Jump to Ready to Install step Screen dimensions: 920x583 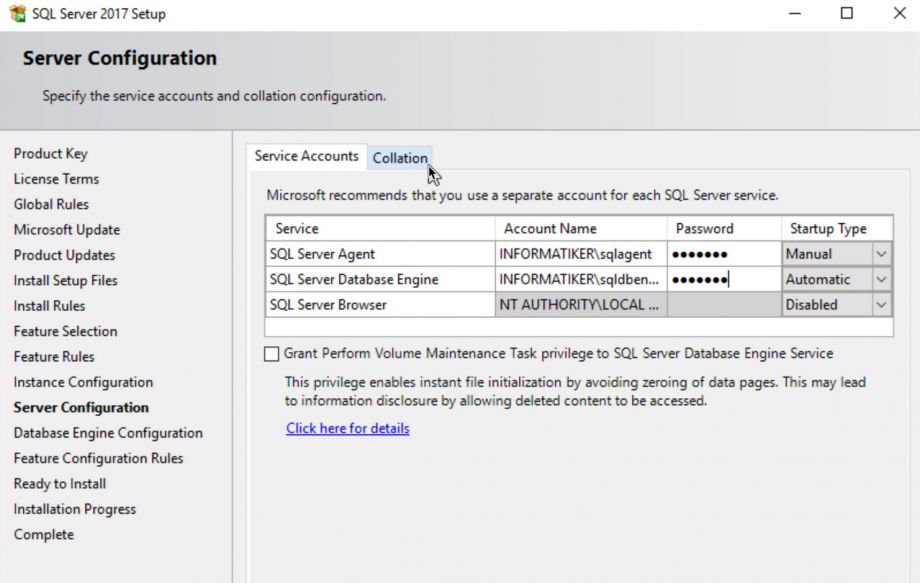click(x=59, y=483)
